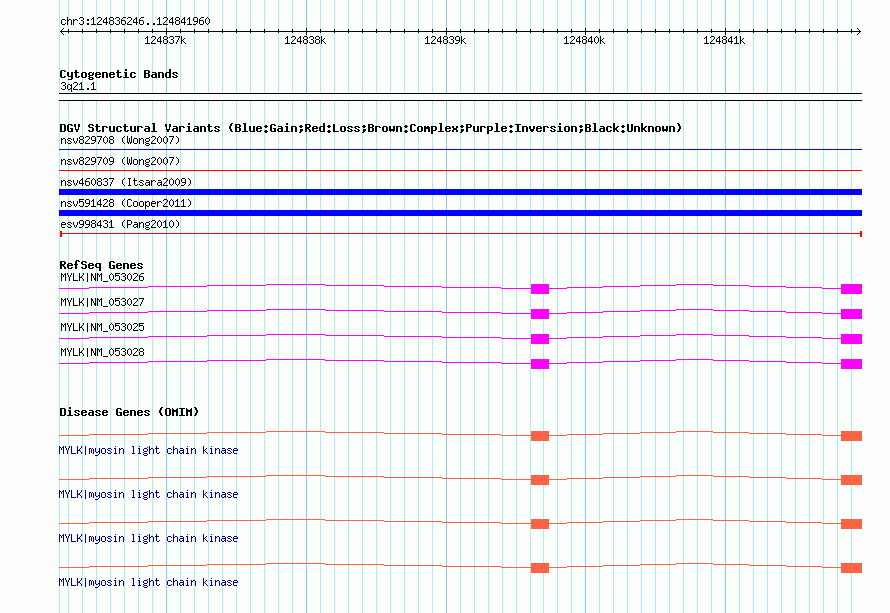Open transcript MYLK|NM_053027 label
The image size is (890, 613).
(x=102, y=303)
